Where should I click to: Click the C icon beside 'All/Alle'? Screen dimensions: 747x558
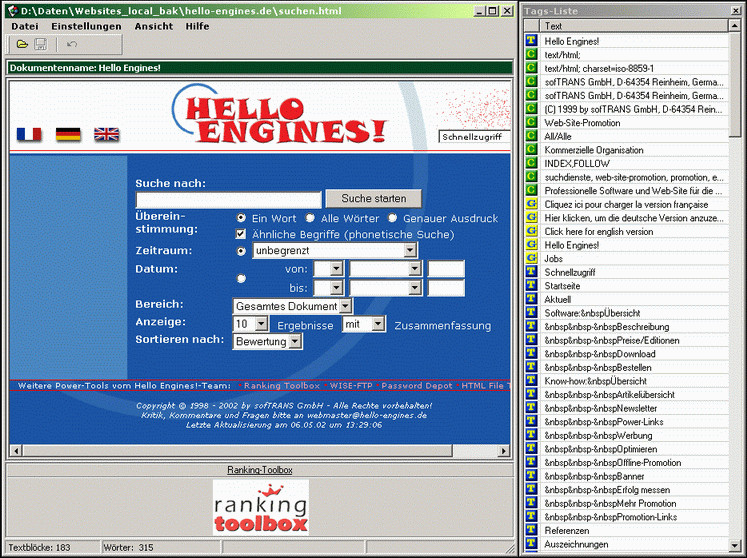pos(531,136)
